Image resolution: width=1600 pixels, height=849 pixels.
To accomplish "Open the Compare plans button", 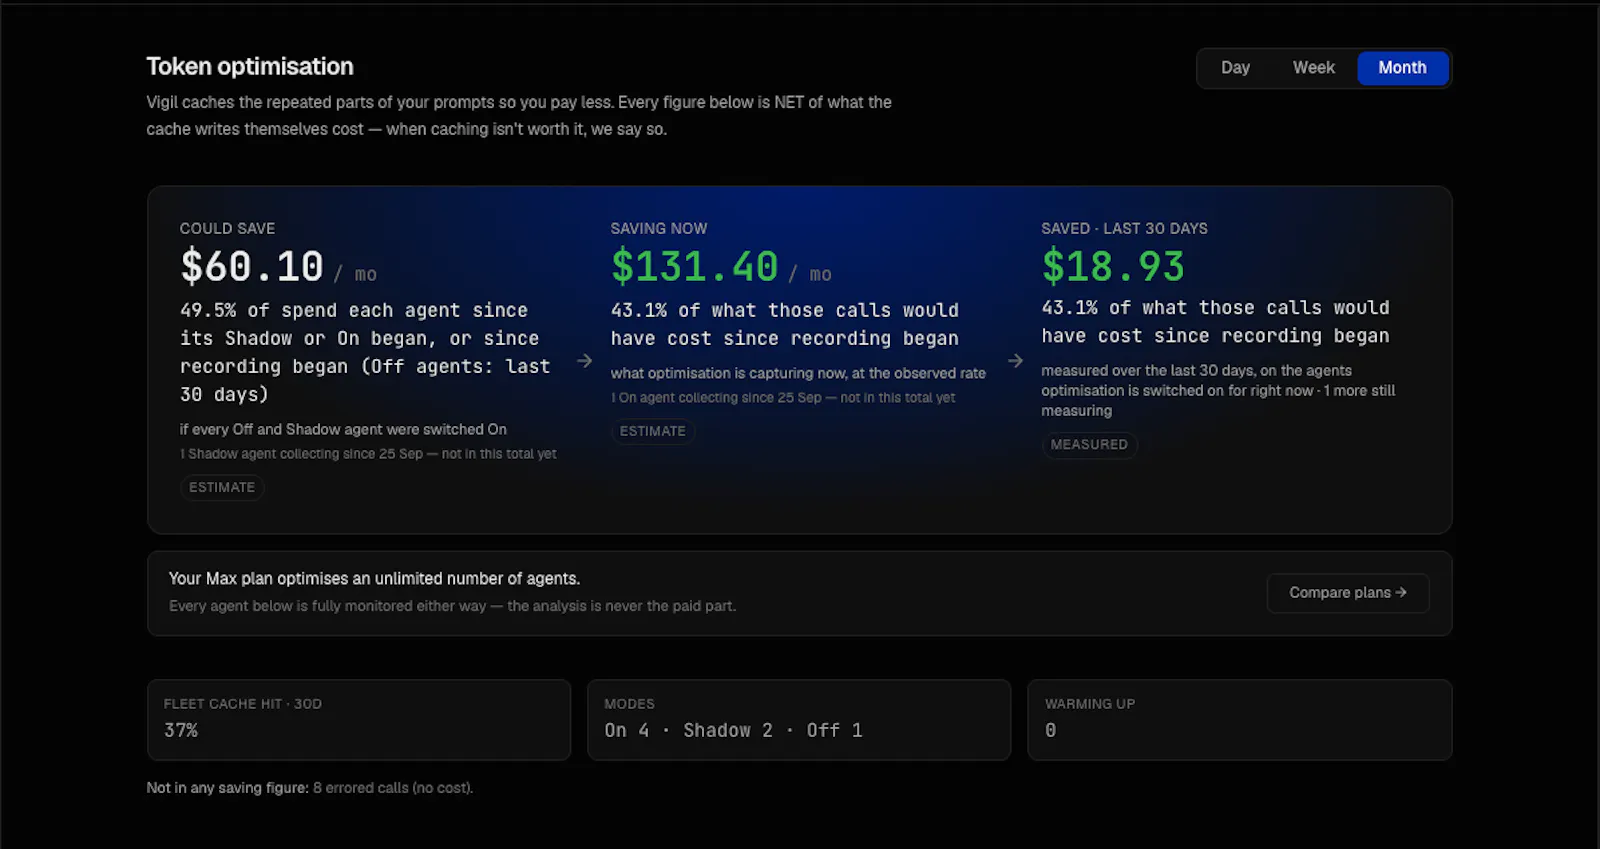I will [1347, 593].
